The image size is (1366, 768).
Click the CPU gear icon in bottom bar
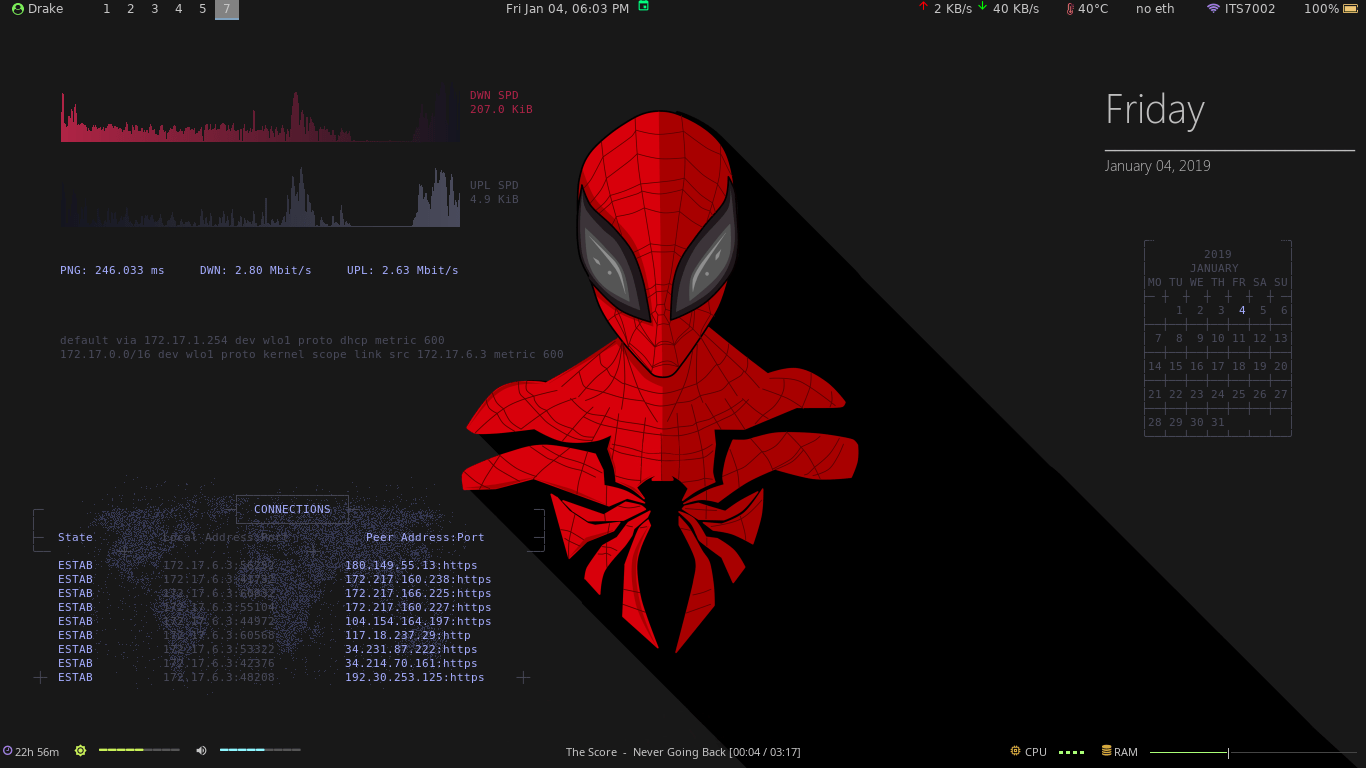1016,751
